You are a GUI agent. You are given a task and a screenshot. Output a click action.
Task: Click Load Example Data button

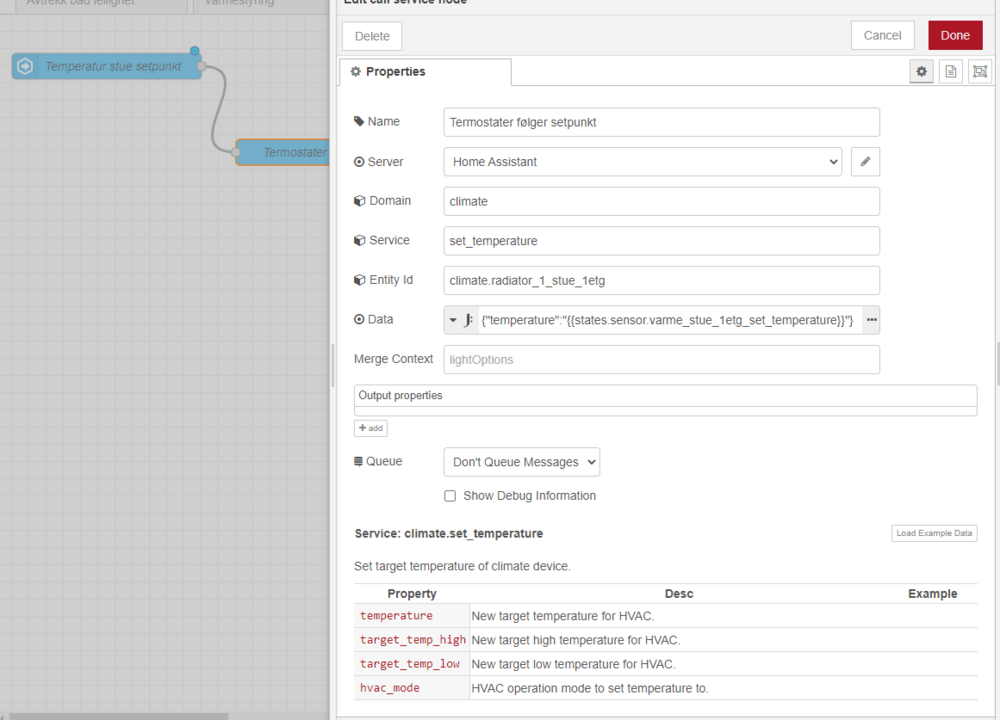(x=934, y=533)
